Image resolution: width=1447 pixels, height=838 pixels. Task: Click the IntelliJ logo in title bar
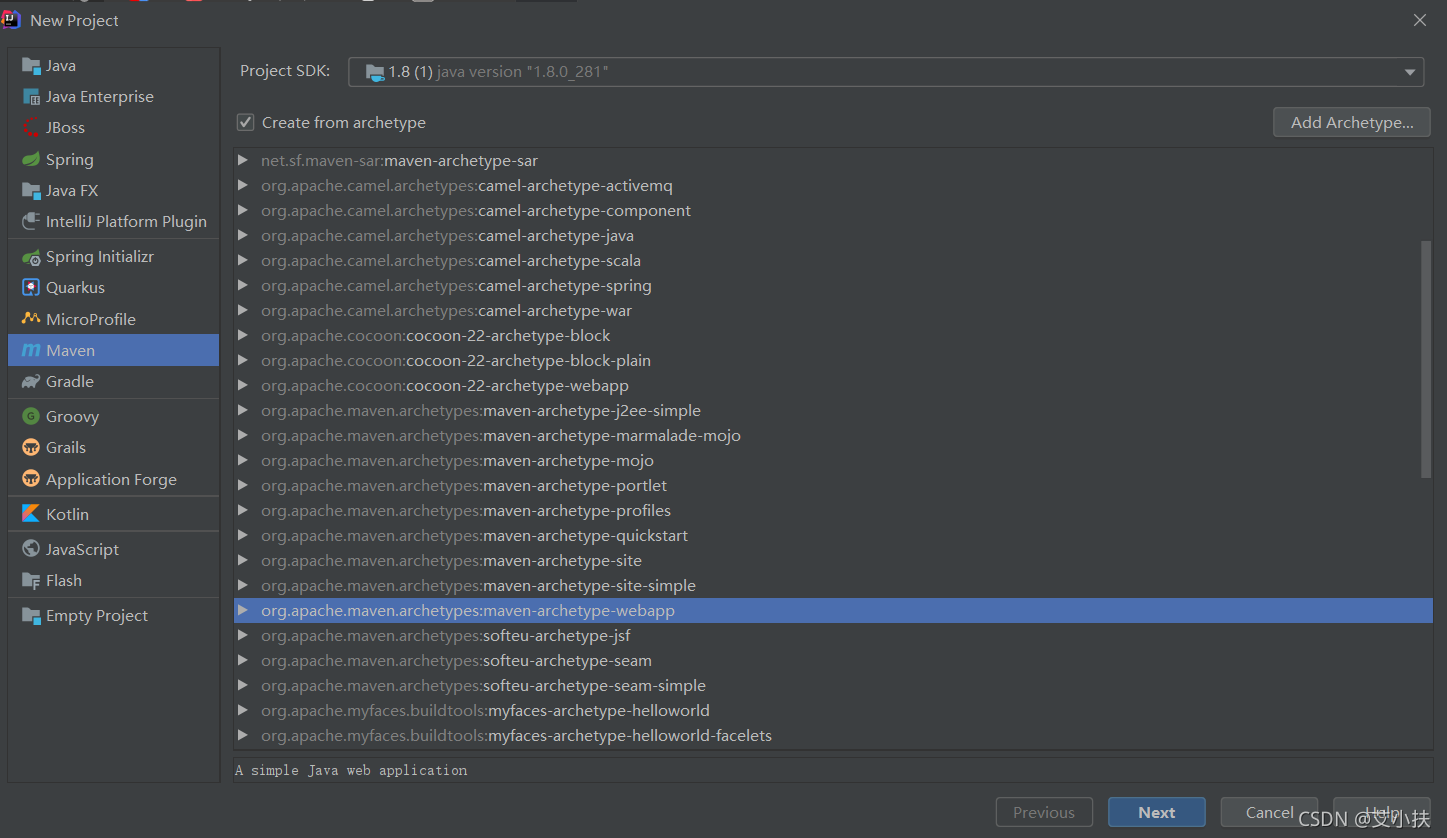point(12,20)
